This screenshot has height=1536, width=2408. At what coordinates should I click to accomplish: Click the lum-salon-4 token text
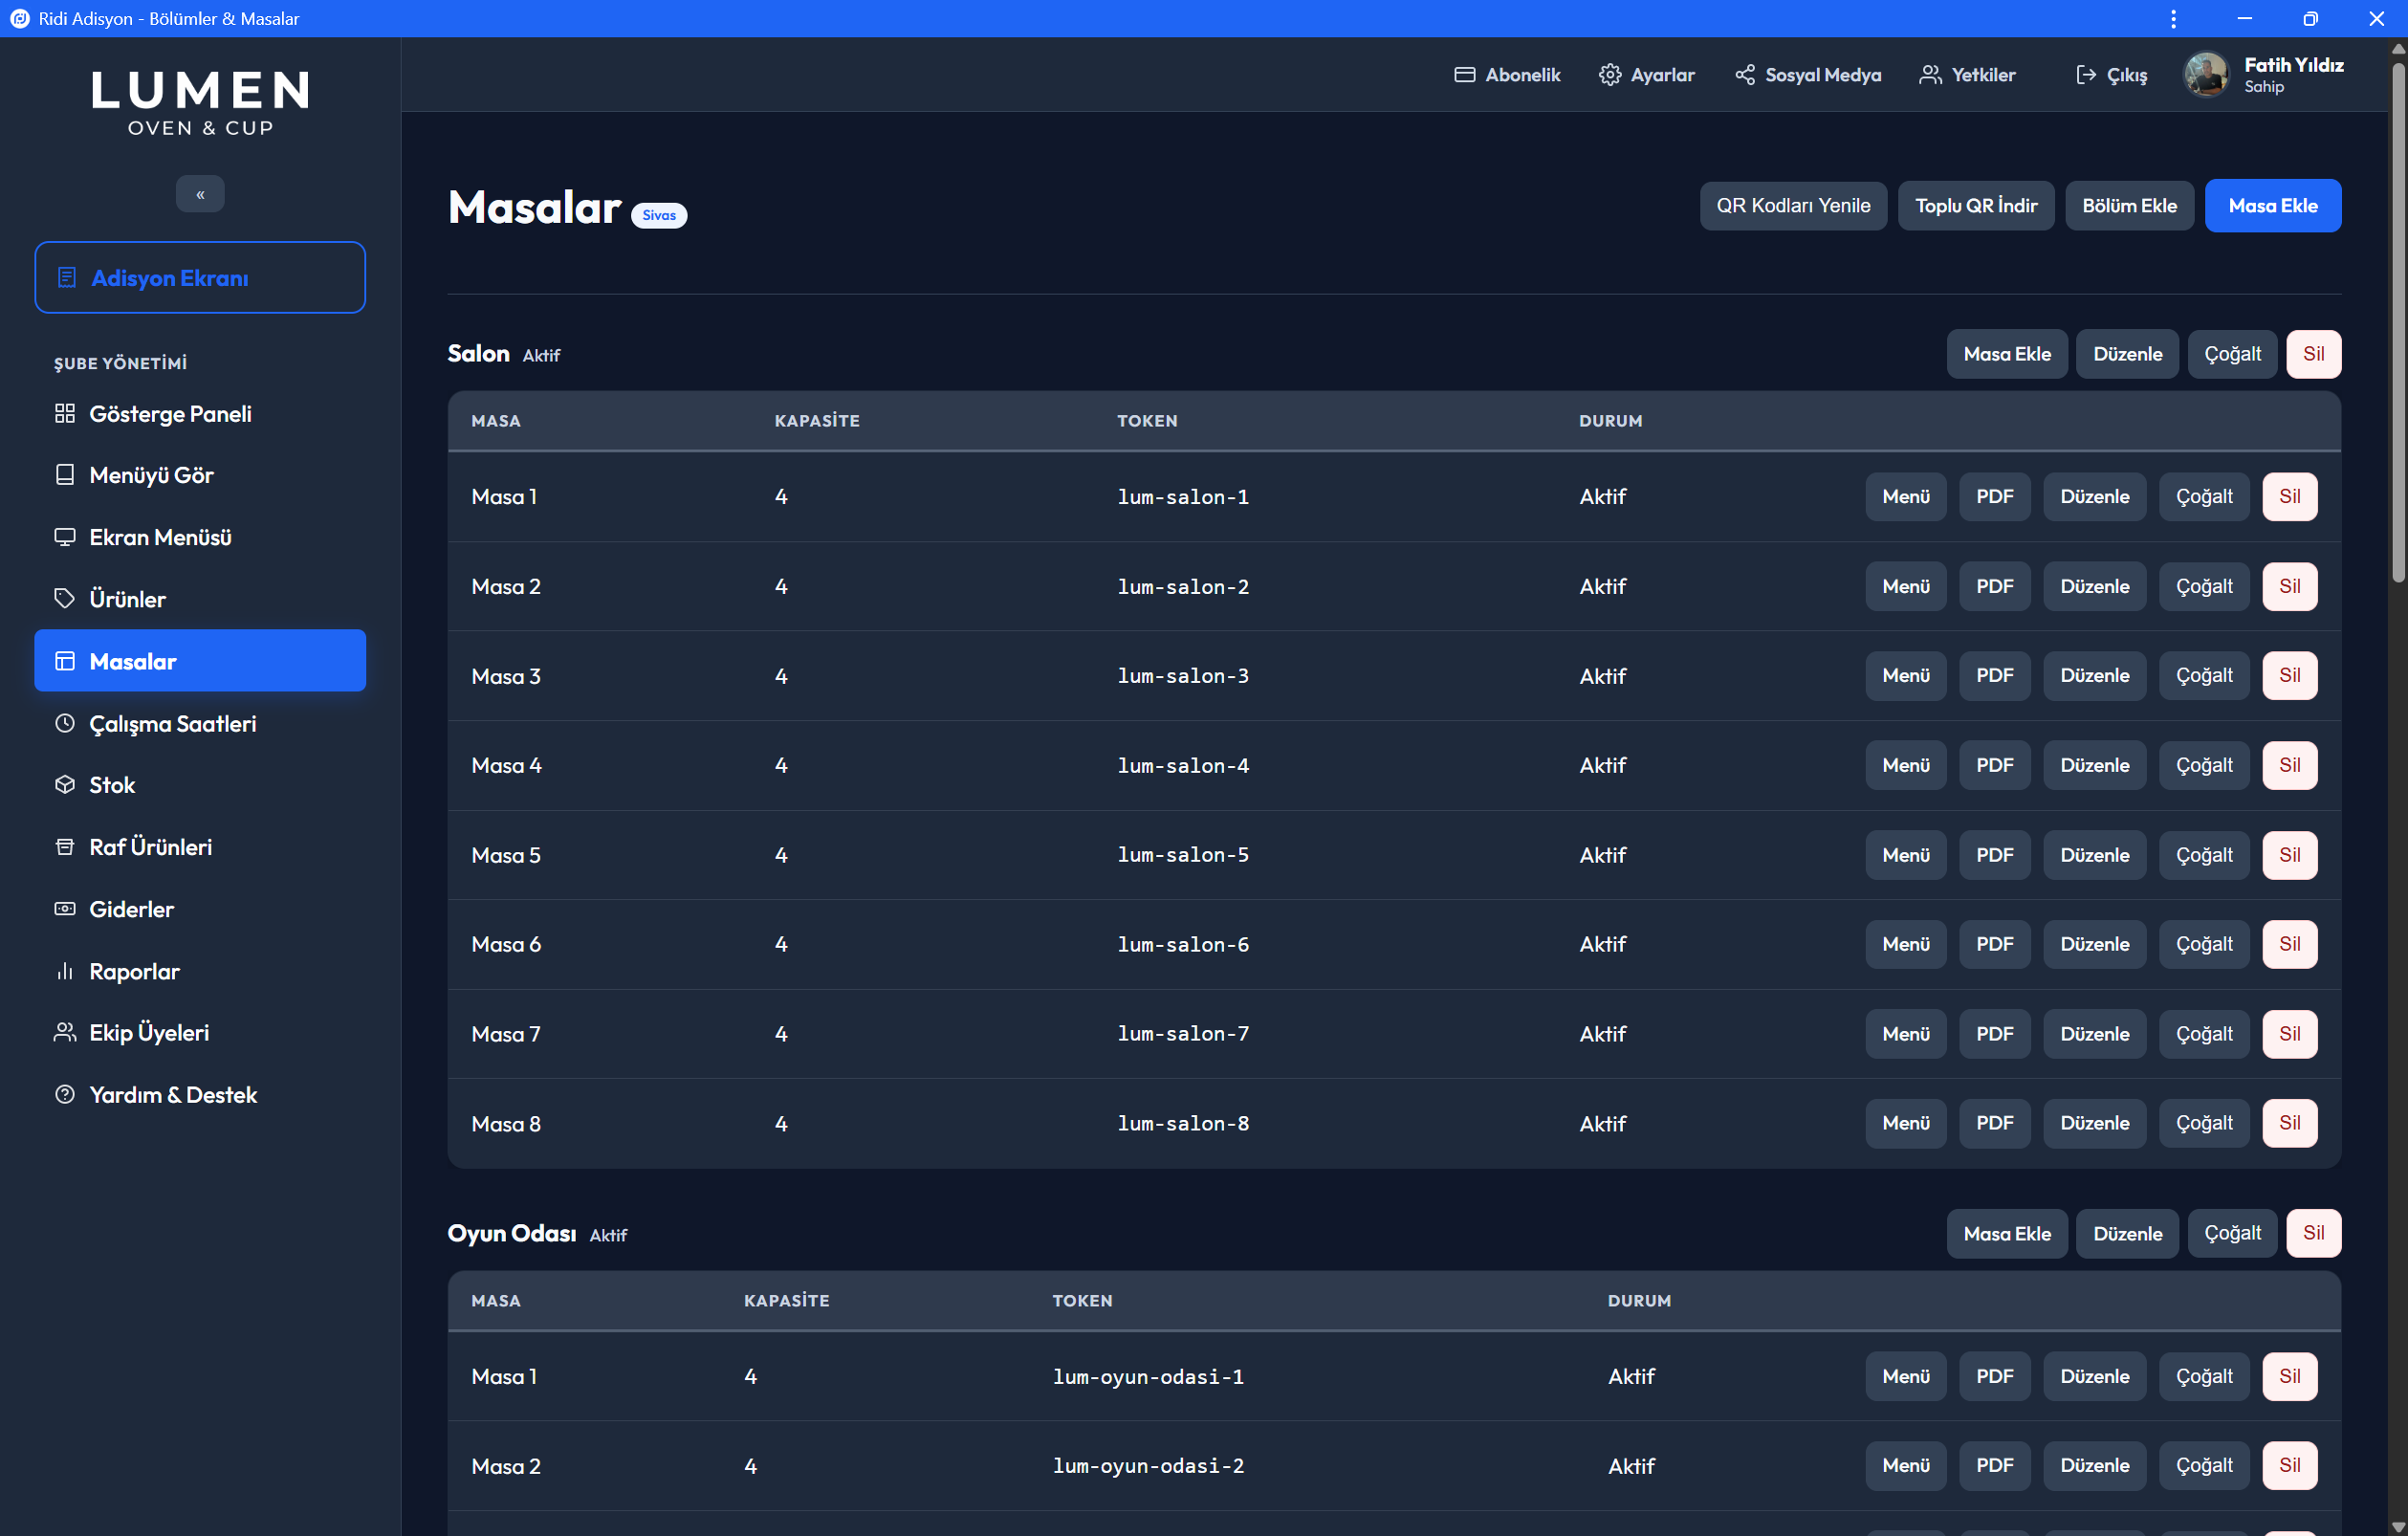point(1183,766)
